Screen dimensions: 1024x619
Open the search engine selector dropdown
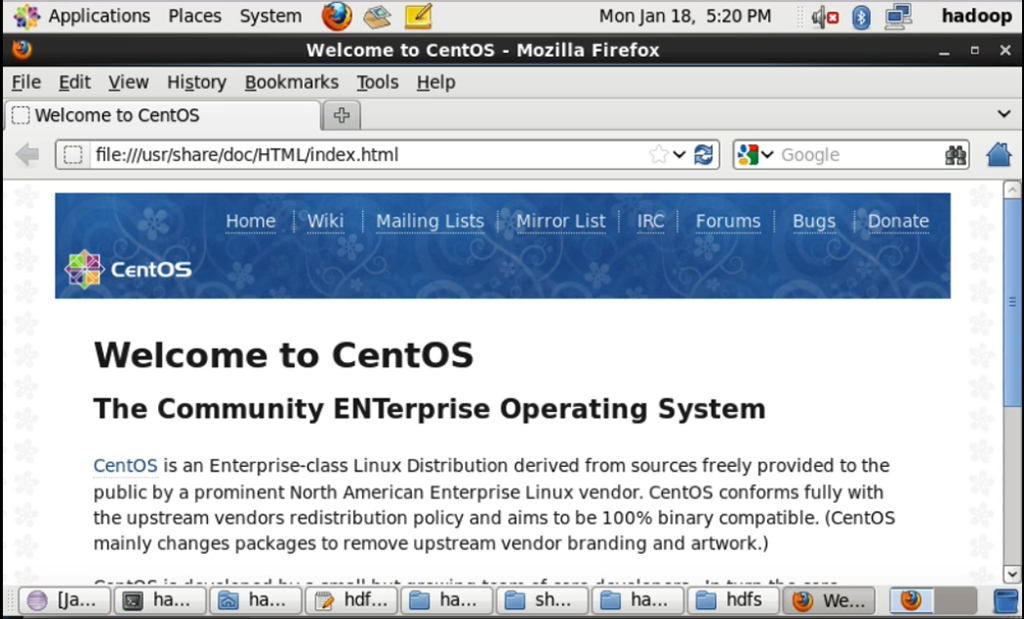[x=755, y=155]
